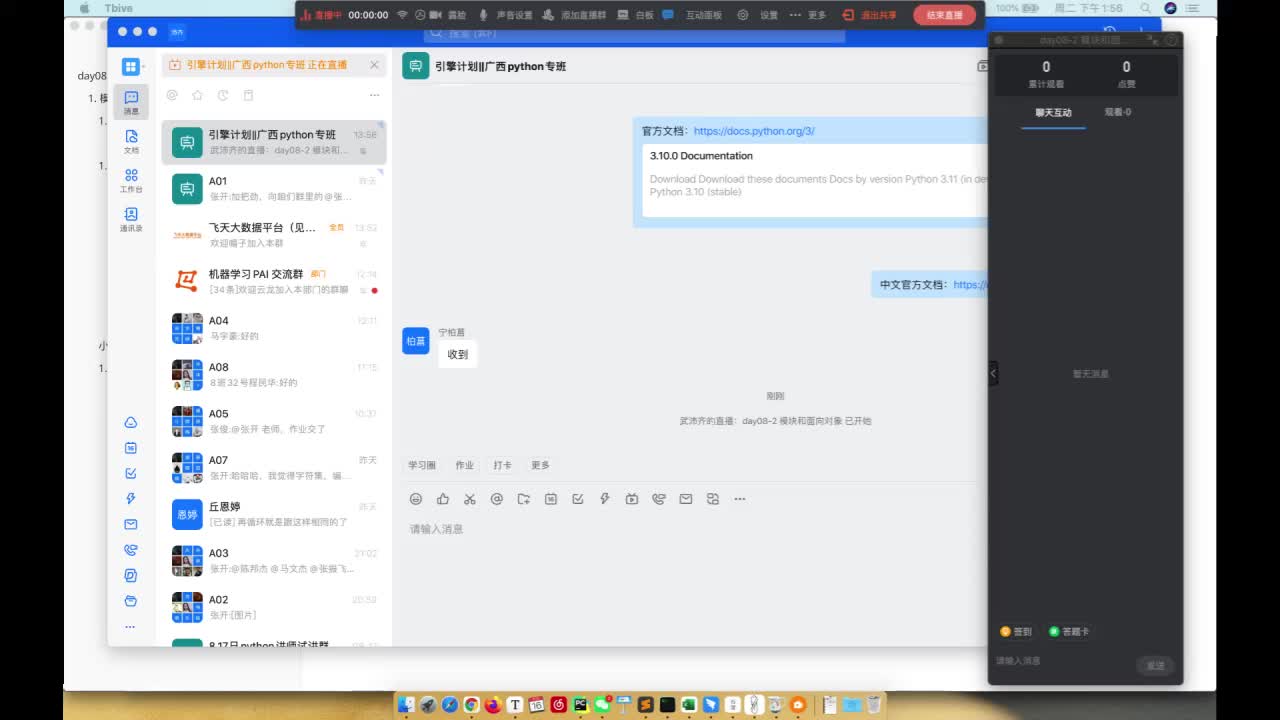Image resolution: width=1280 pixels, height=720 pixels.
Task: Click the red End Live (结束直播) button
Action: tap(944, 15)
